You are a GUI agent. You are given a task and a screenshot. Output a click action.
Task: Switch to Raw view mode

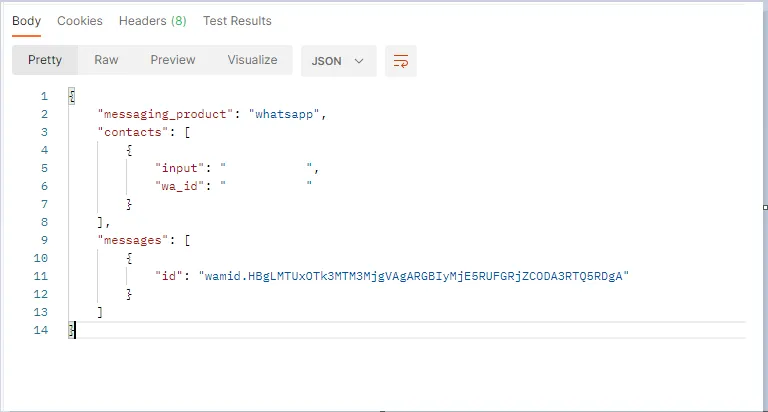tap(106, 60)
